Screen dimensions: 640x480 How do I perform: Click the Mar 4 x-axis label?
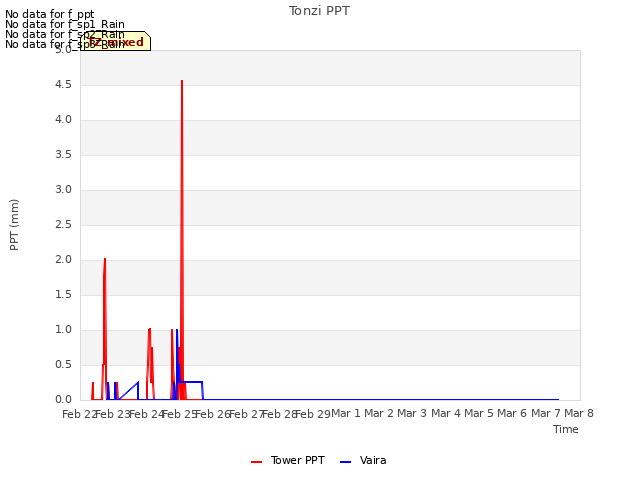coord(446,413)
